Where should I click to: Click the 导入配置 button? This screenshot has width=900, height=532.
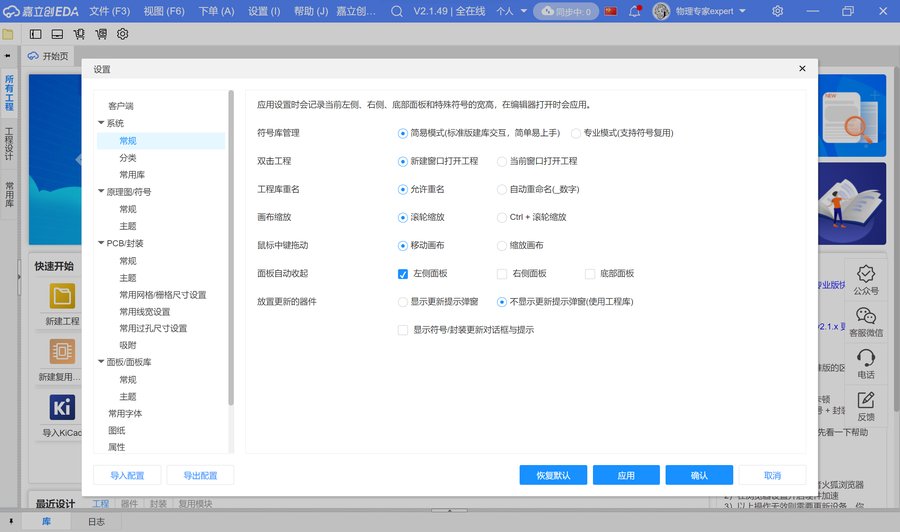pos(127,475)
